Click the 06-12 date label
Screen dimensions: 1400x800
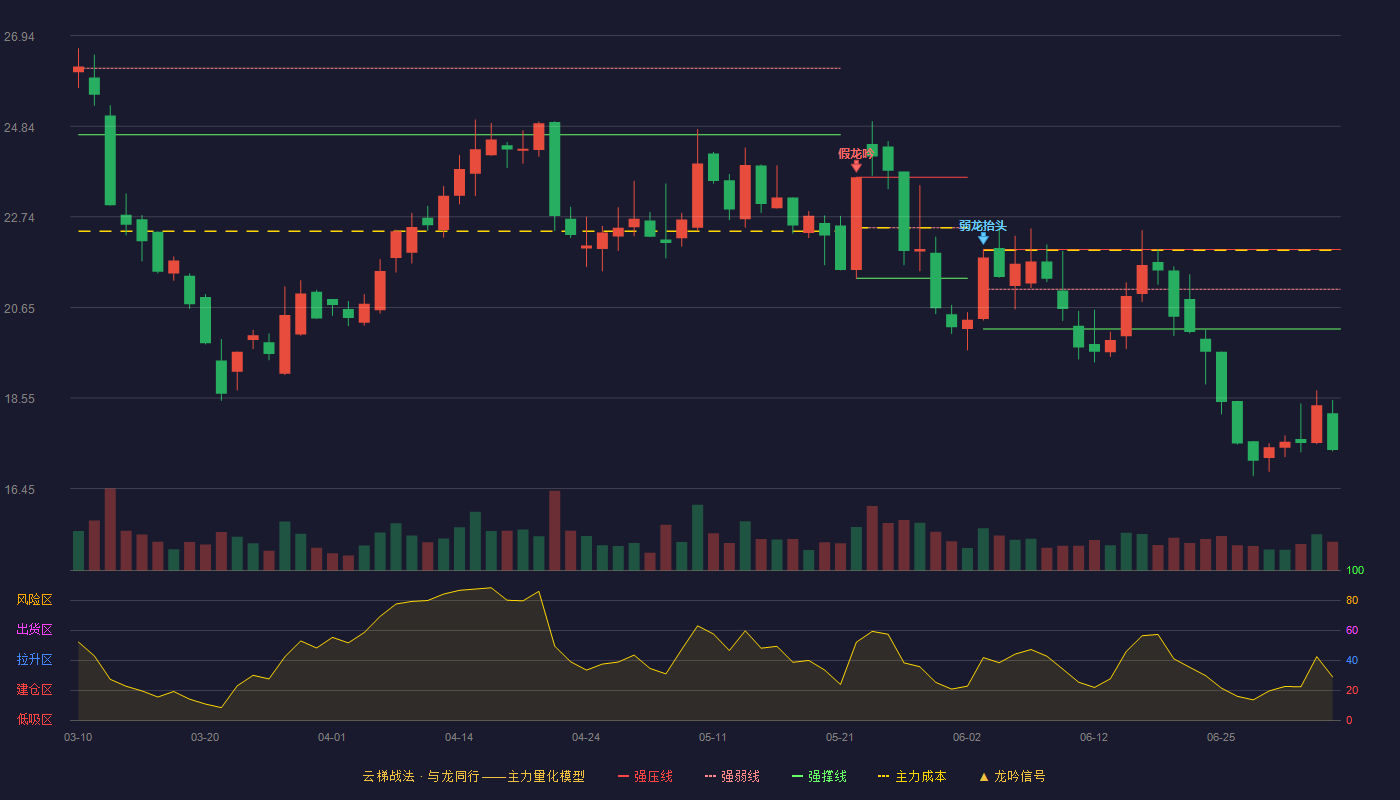1094,737
